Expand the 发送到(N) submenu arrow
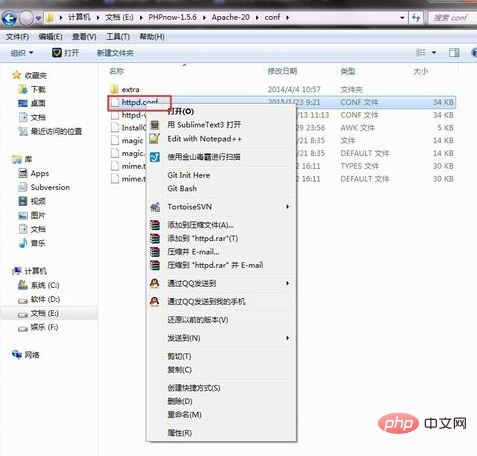This screenshot has width=477, height=456. (287, 338)
